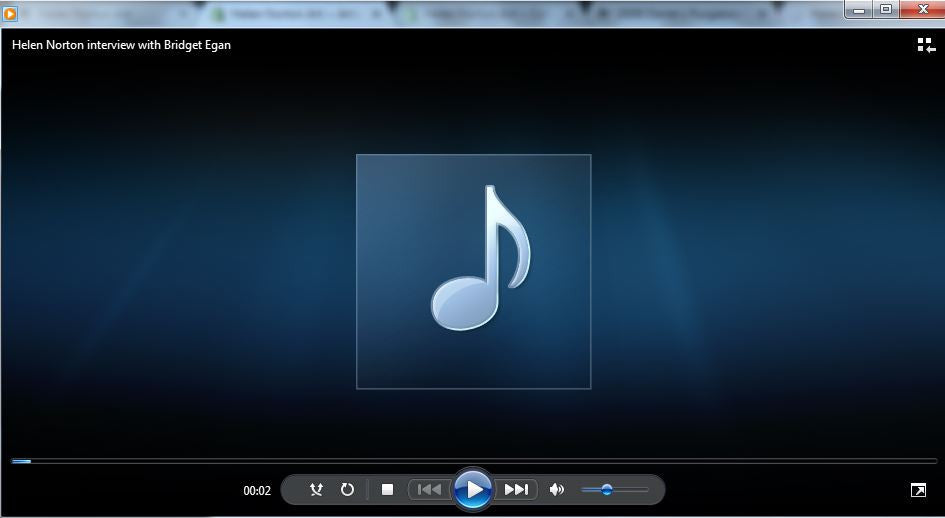Screen dimensions: 945x518
Task: Toggle shuffle mode on
Action: coord(316,490)
